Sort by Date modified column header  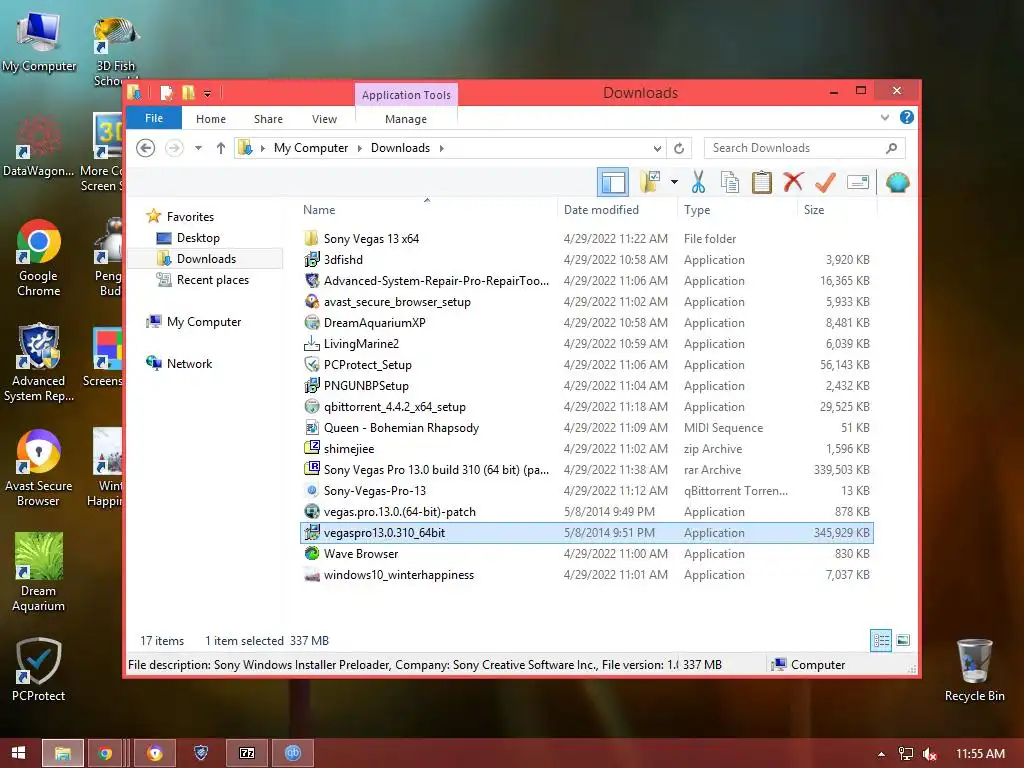(618, 210)
